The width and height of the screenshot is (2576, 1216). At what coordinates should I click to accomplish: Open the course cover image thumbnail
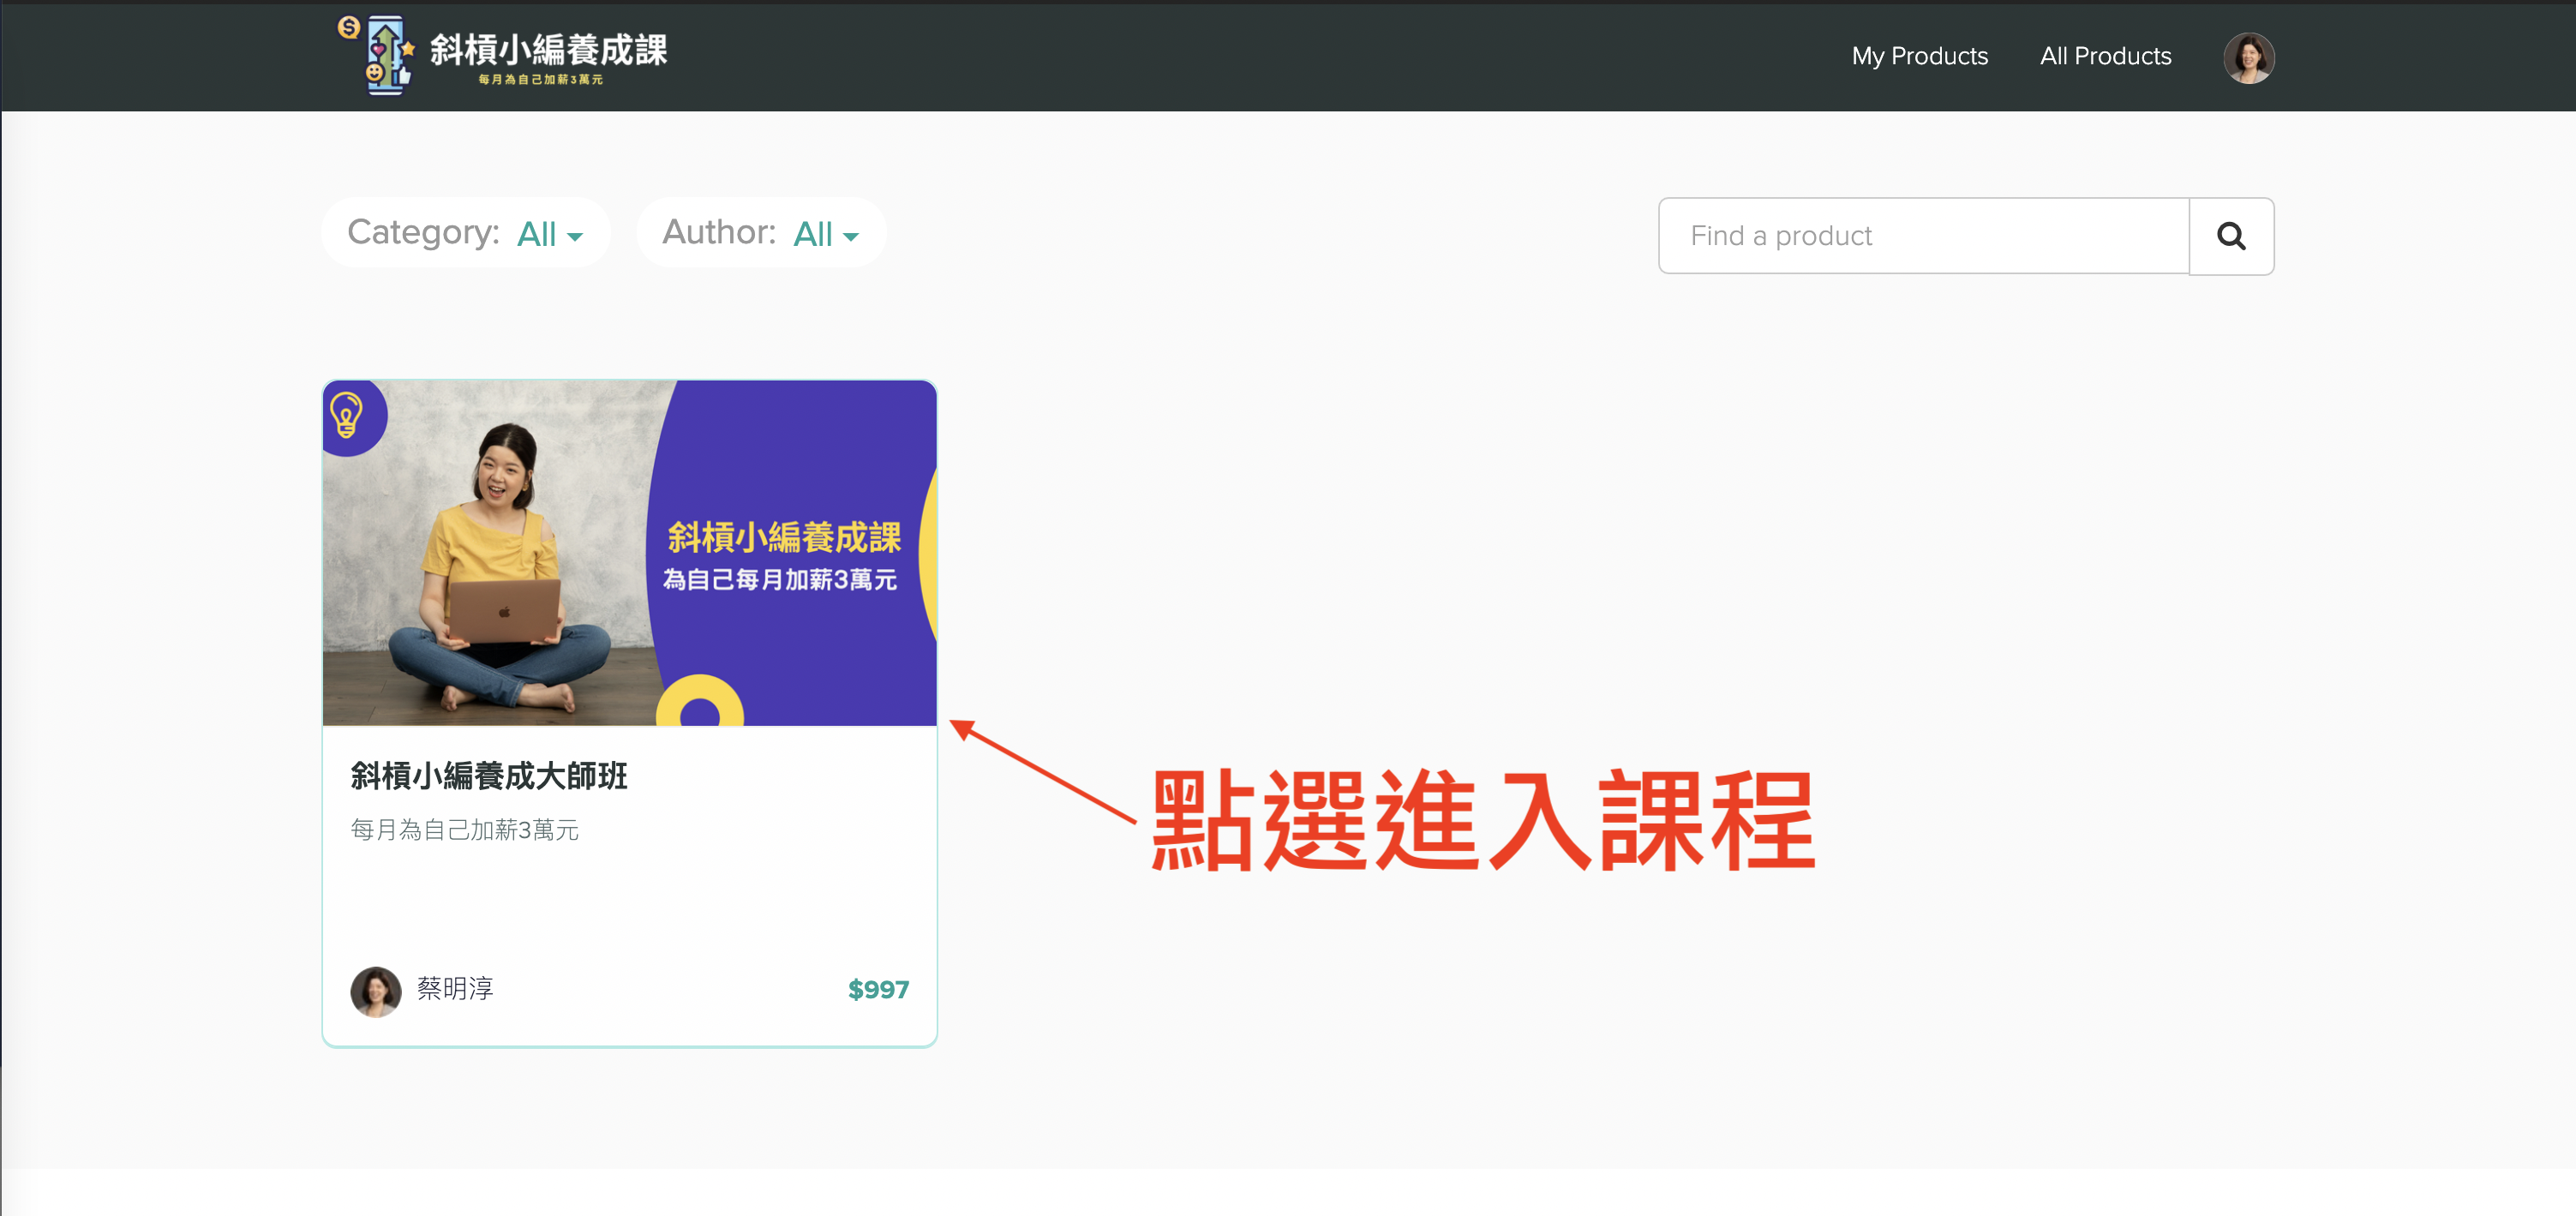coord(629,552)
